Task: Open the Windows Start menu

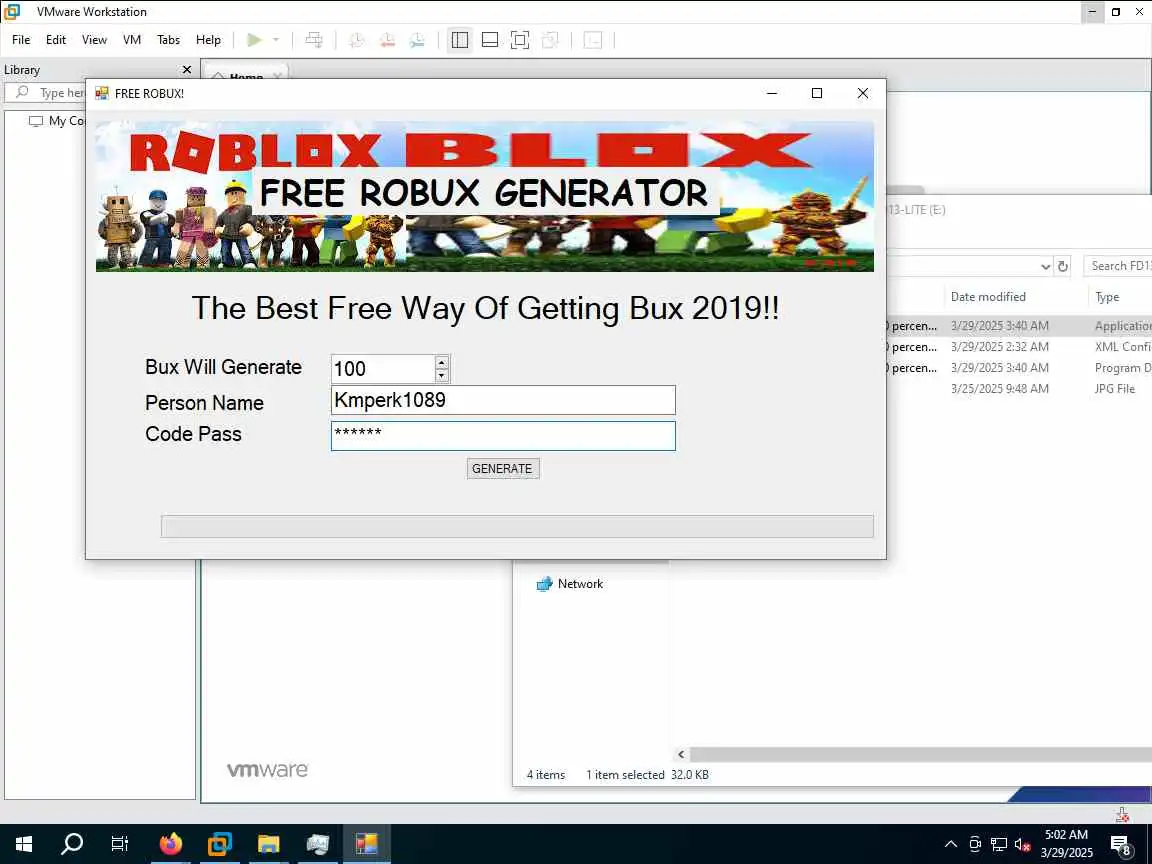Action: tap(24, 843)
